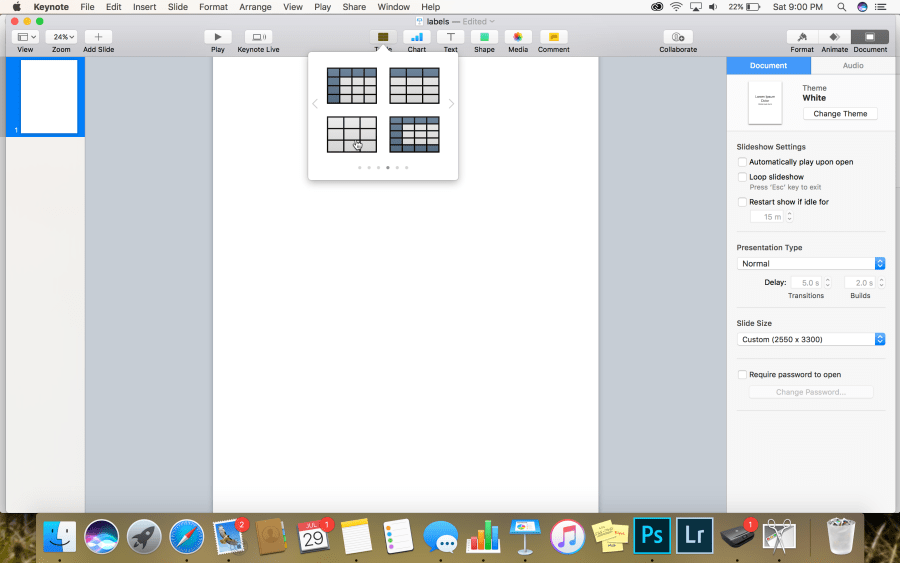Show the Animate inspector

pyautogui.click(x=835, y=37)
